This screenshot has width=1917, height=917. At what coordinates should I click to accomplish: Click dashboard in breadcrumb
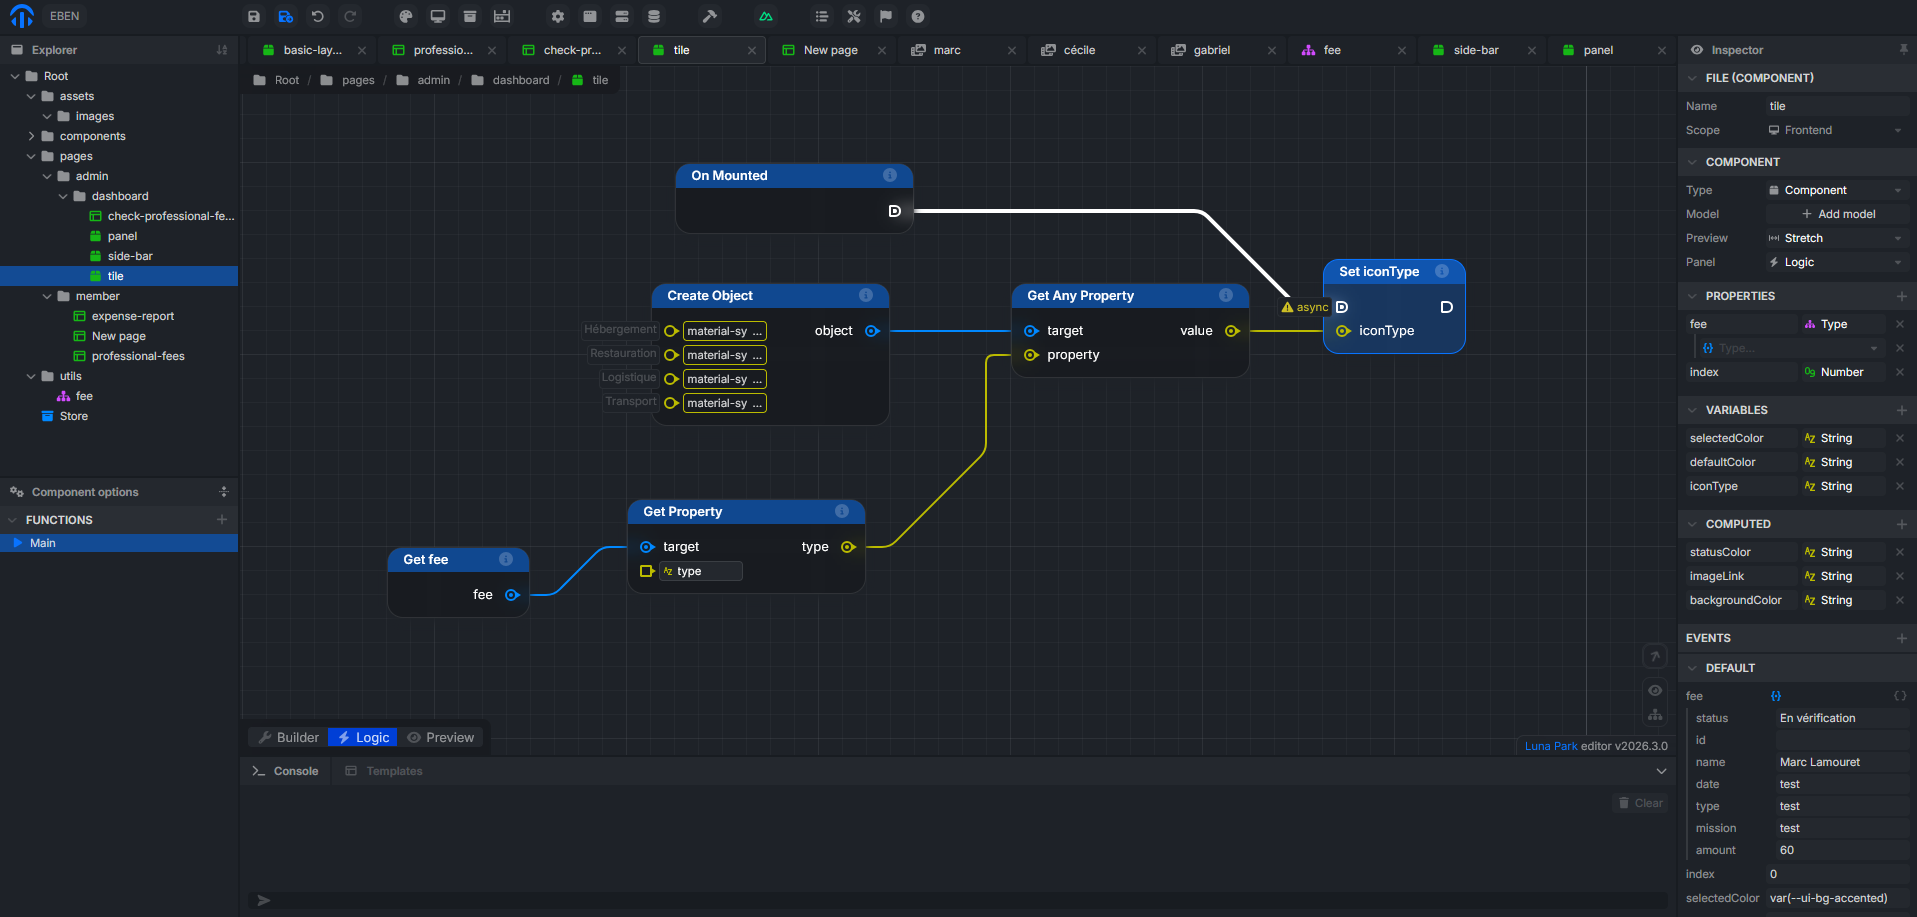tap(520, 80)
